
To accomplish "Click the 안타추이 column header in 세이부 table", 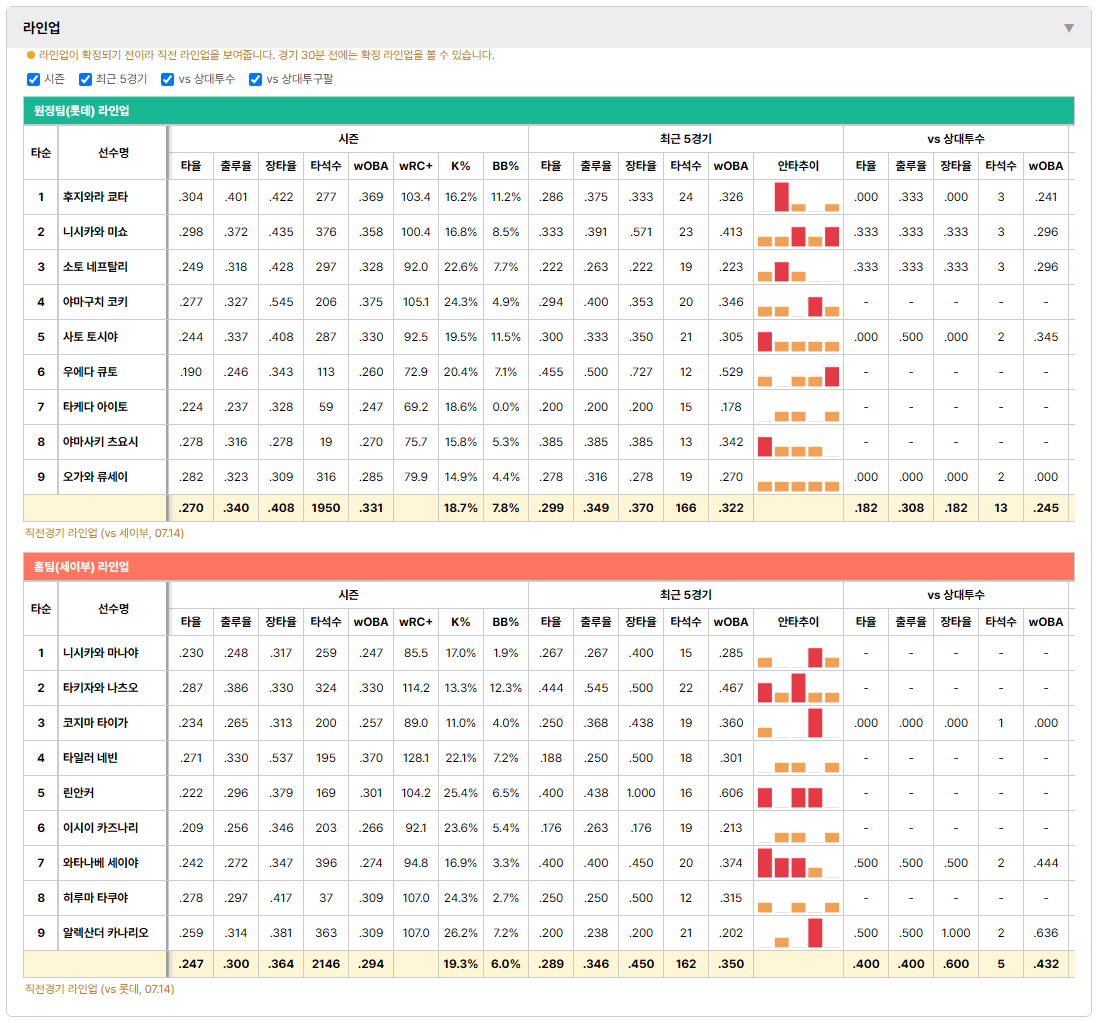I will (798, 622).
